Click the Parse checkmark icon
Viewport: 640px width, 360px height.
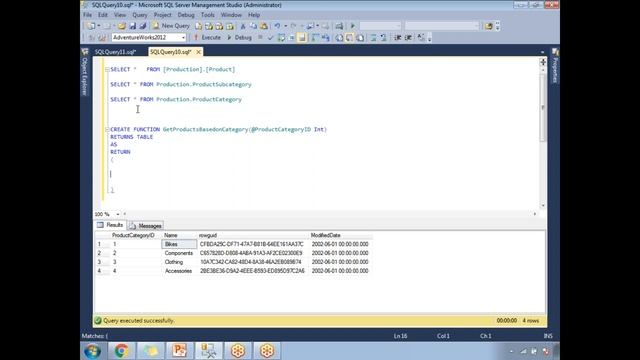[270, 38]
